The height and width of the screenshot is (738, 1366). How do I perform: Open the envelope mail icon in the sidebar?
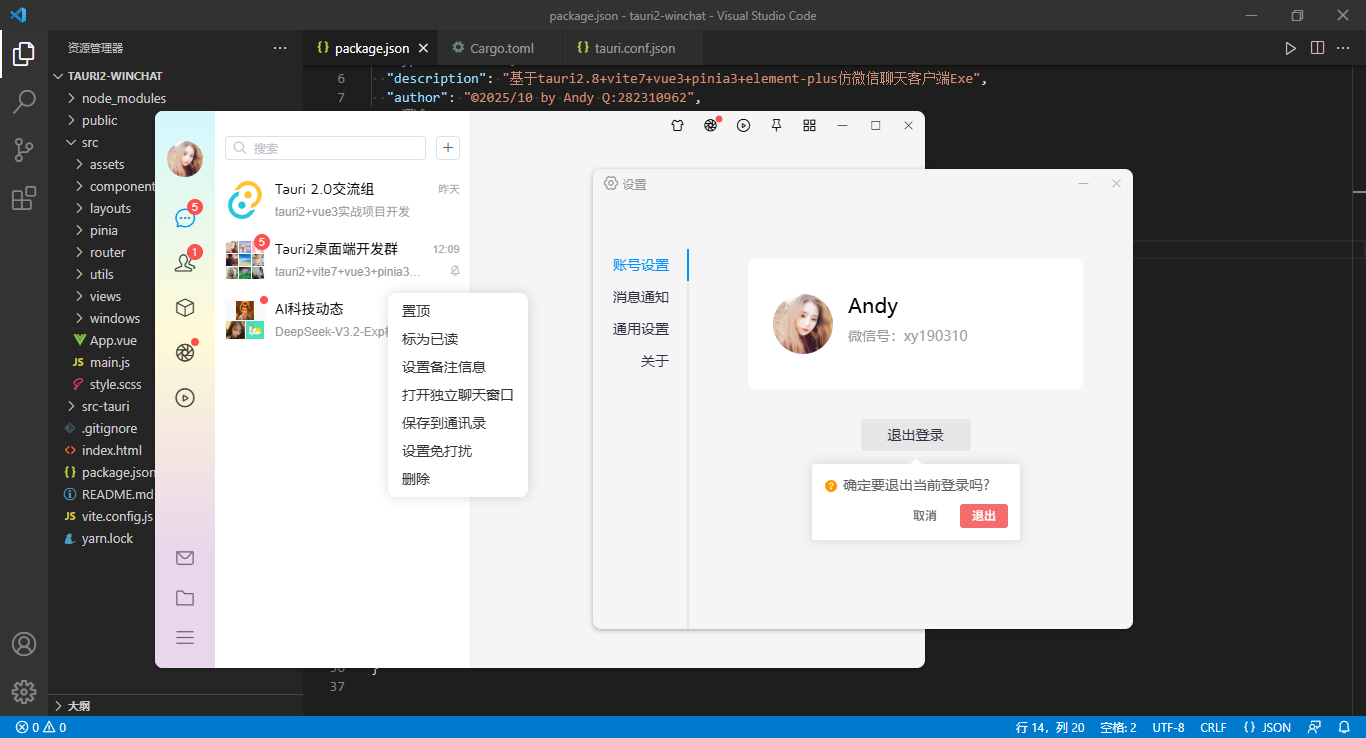point(185,558)
